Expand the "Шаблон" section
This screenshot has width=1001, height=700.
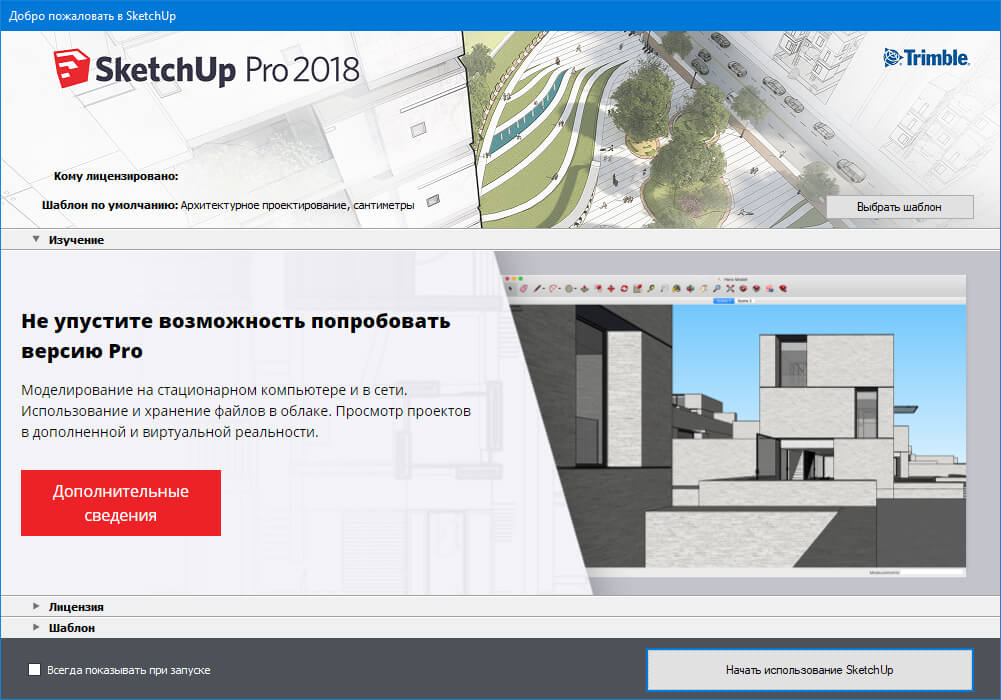(x=36, y=627)
